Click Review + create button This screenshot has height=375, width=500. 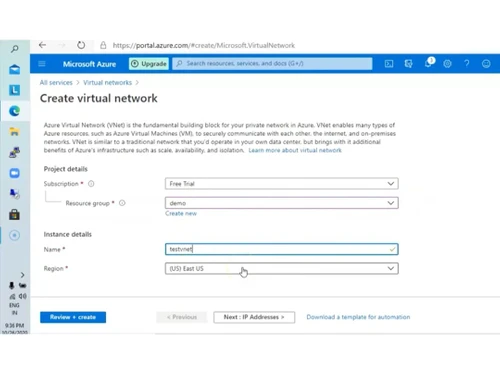point(73,317)
